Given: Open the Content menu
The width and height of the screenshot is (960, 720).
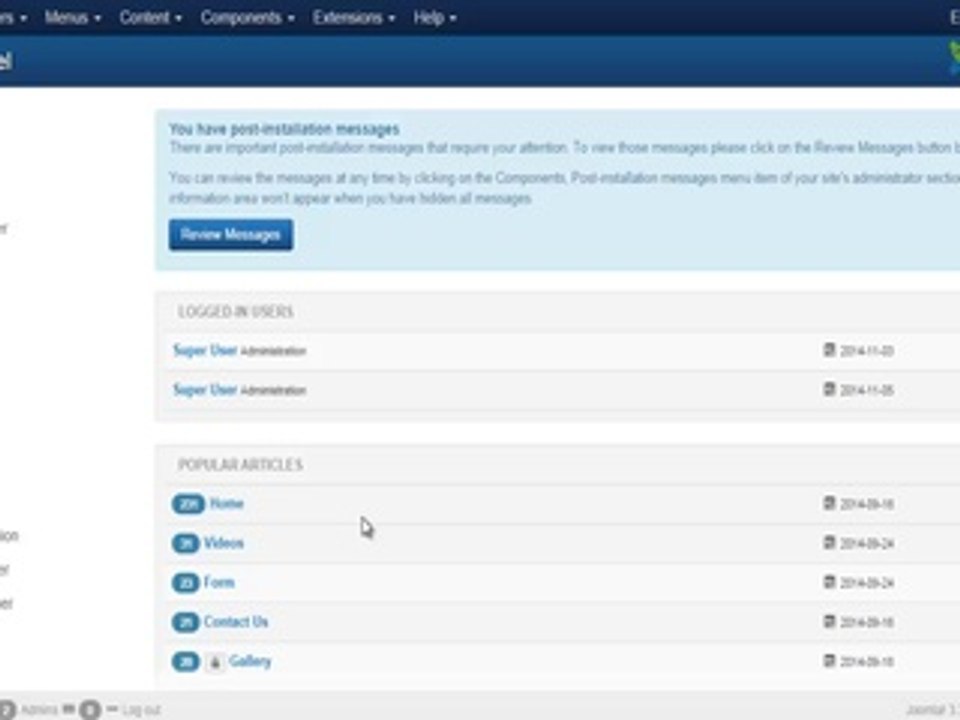Looking at the screenshot, I should [x=151, y=18].
